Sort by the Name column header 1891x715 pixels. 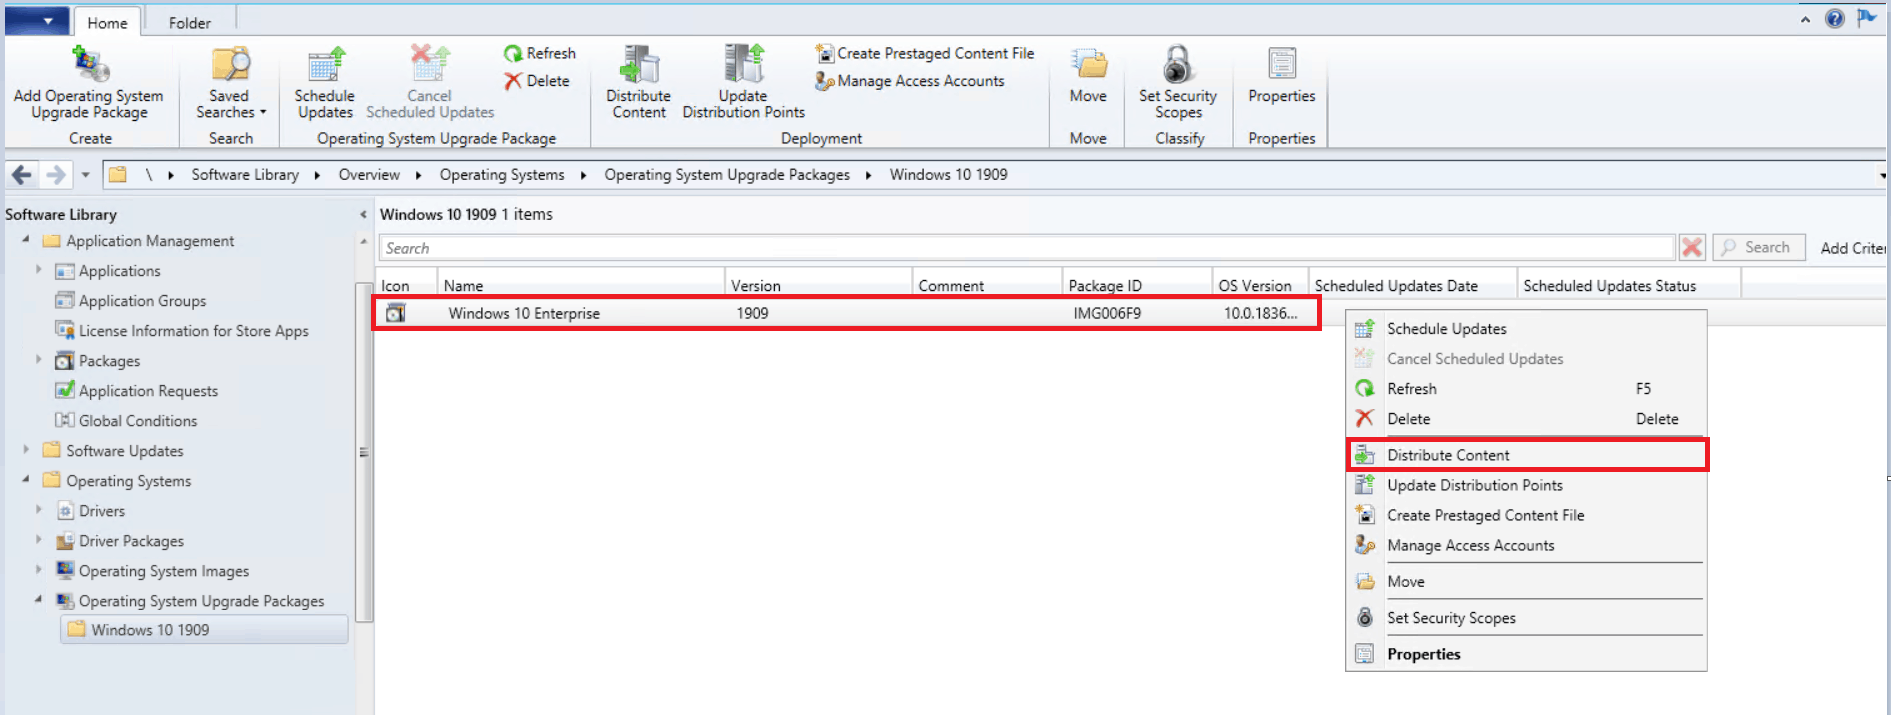click(x=580, y=286)
